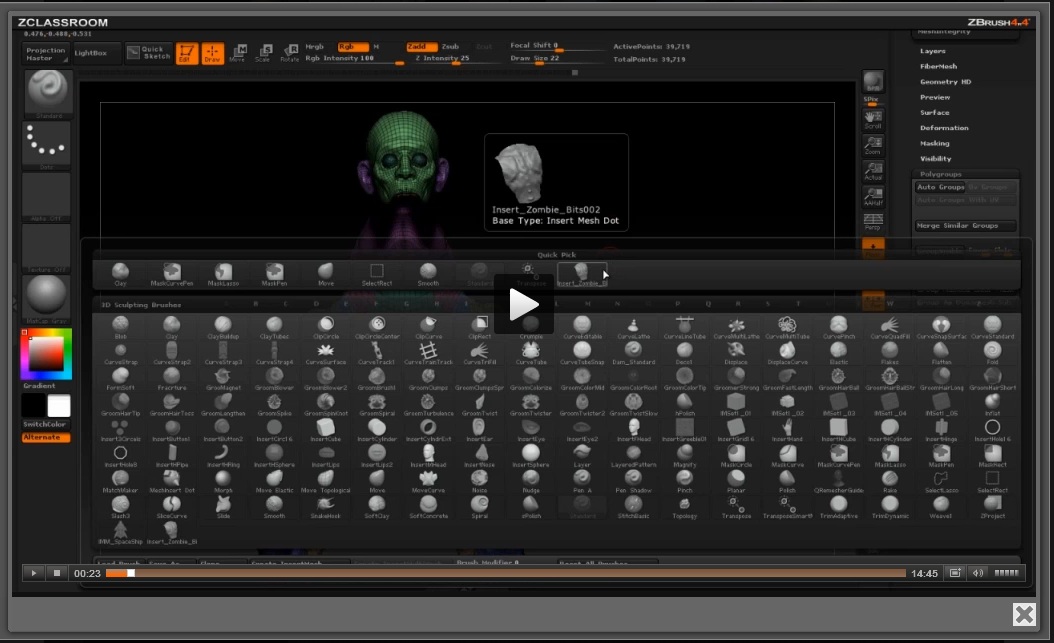Pick the Inflat brush
Image resolution: width=1054 pixels, height=643 pixels.
coord(992,404)
